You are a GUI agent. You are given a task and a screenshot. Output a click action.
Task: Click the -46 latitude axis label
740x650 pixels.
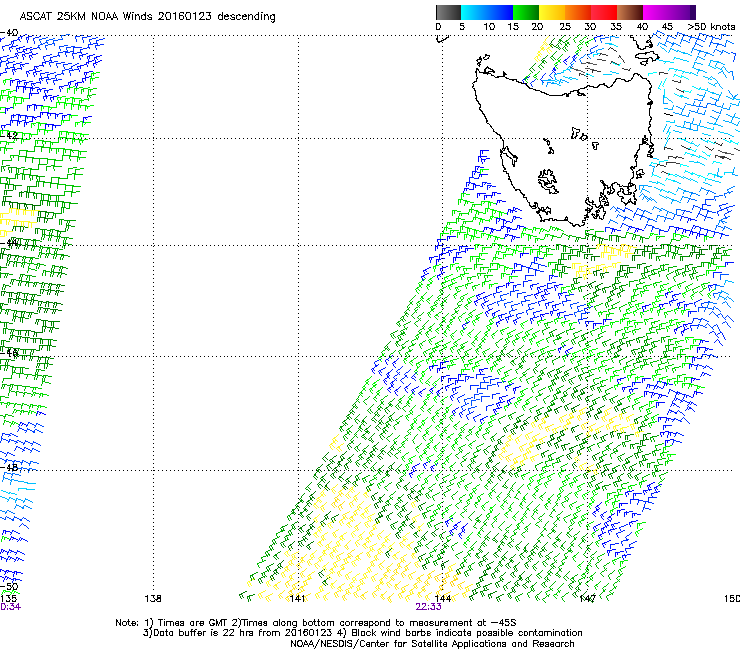tap(9, 353)
